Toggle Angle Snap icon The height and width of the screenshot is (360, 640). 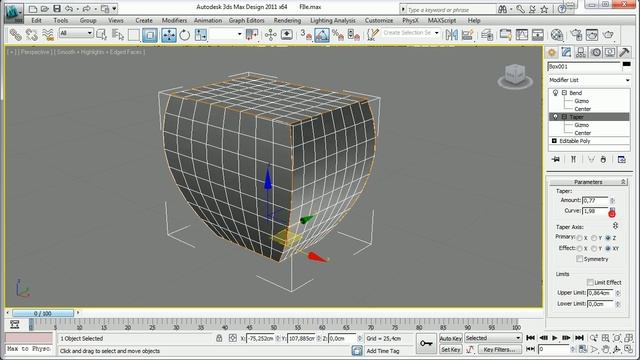pos(322,35)
